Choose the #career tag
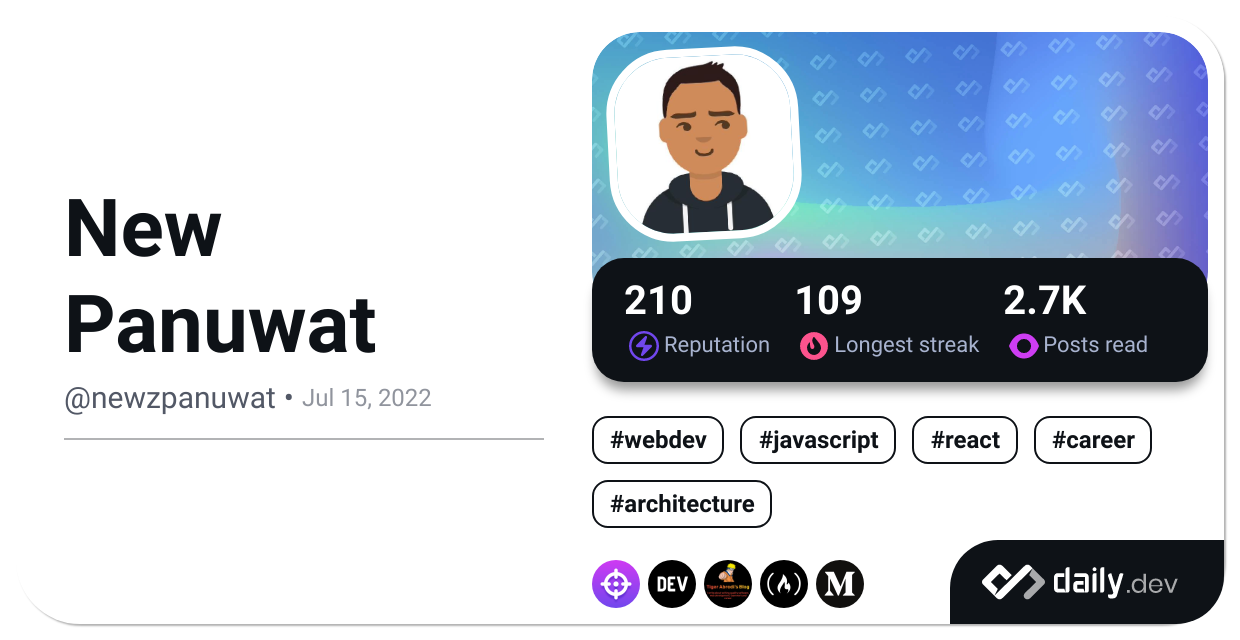The height and width of the screenshot is (640, 1240). tap(1093, 440)
